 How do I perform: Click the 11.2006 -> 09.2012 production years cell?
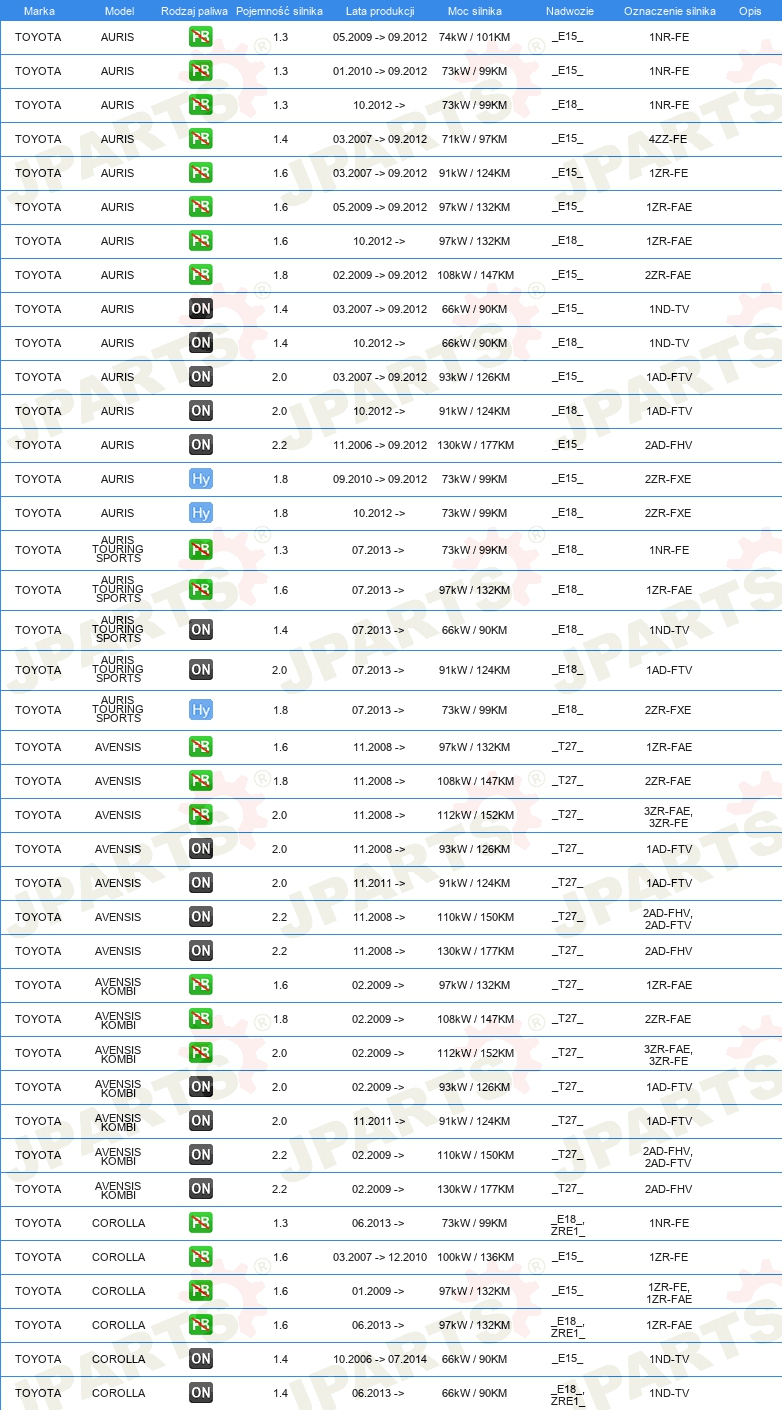click(x=380, y=445)
